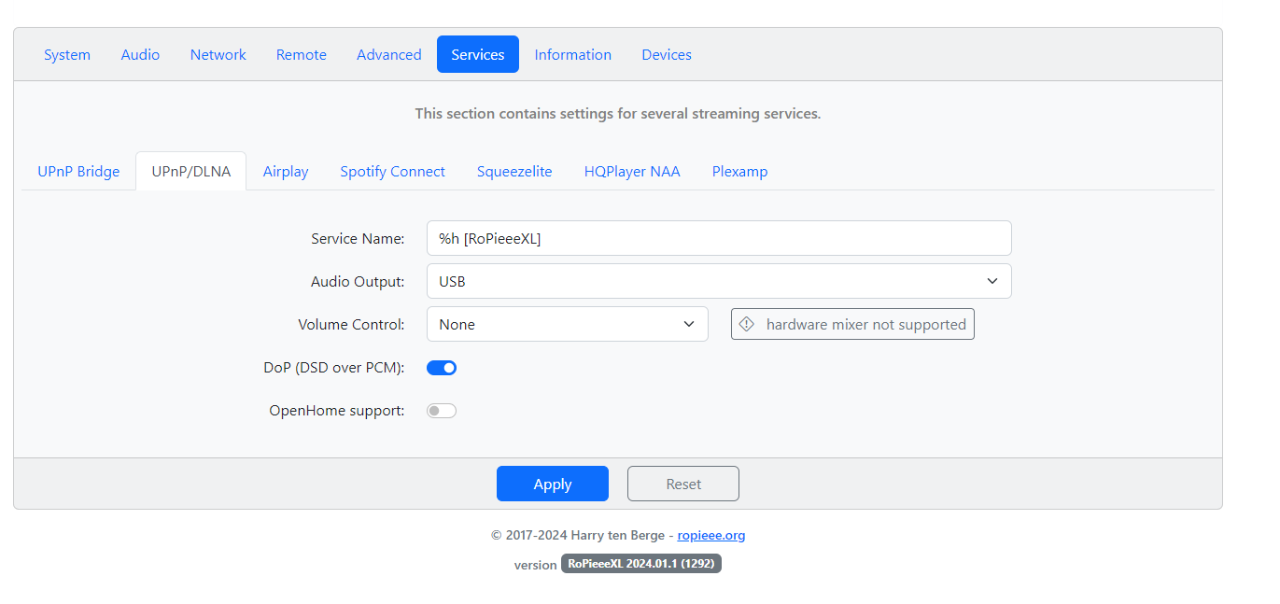Open the HQPlayer NAA sub-tab

632,171
